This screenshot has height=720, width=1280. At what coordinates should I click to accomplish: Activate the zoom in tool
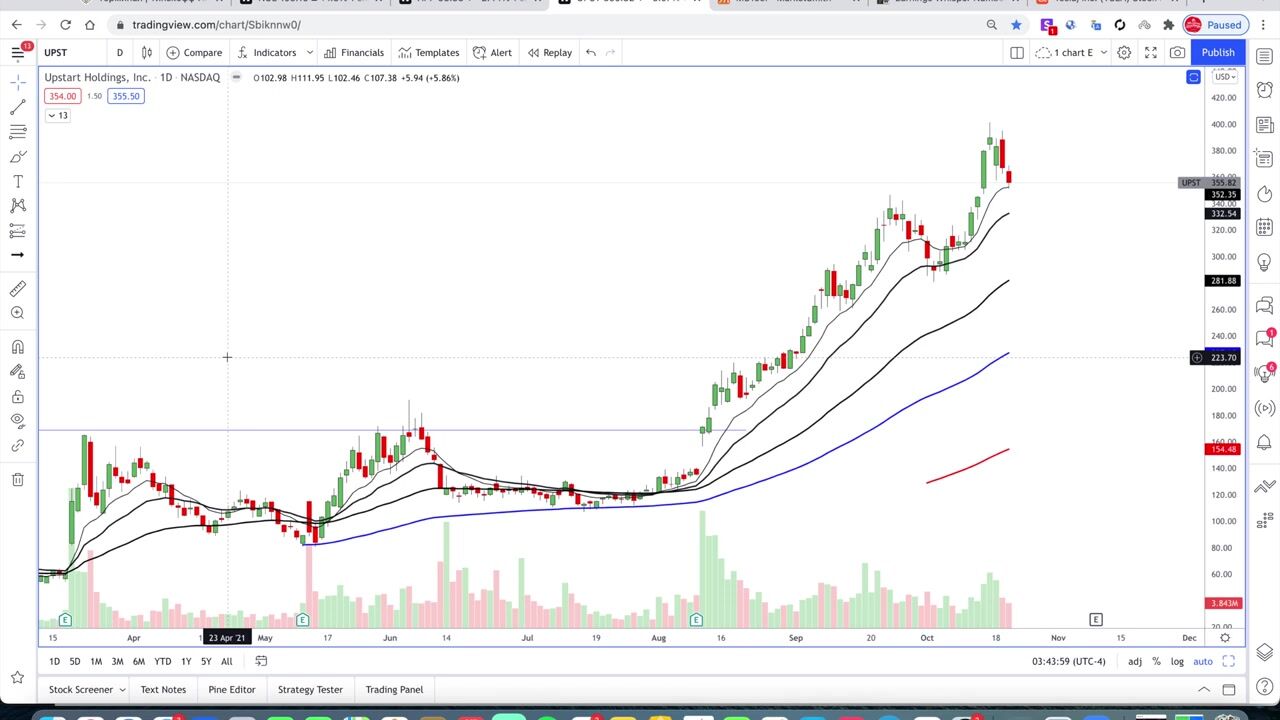pos(18,313)
